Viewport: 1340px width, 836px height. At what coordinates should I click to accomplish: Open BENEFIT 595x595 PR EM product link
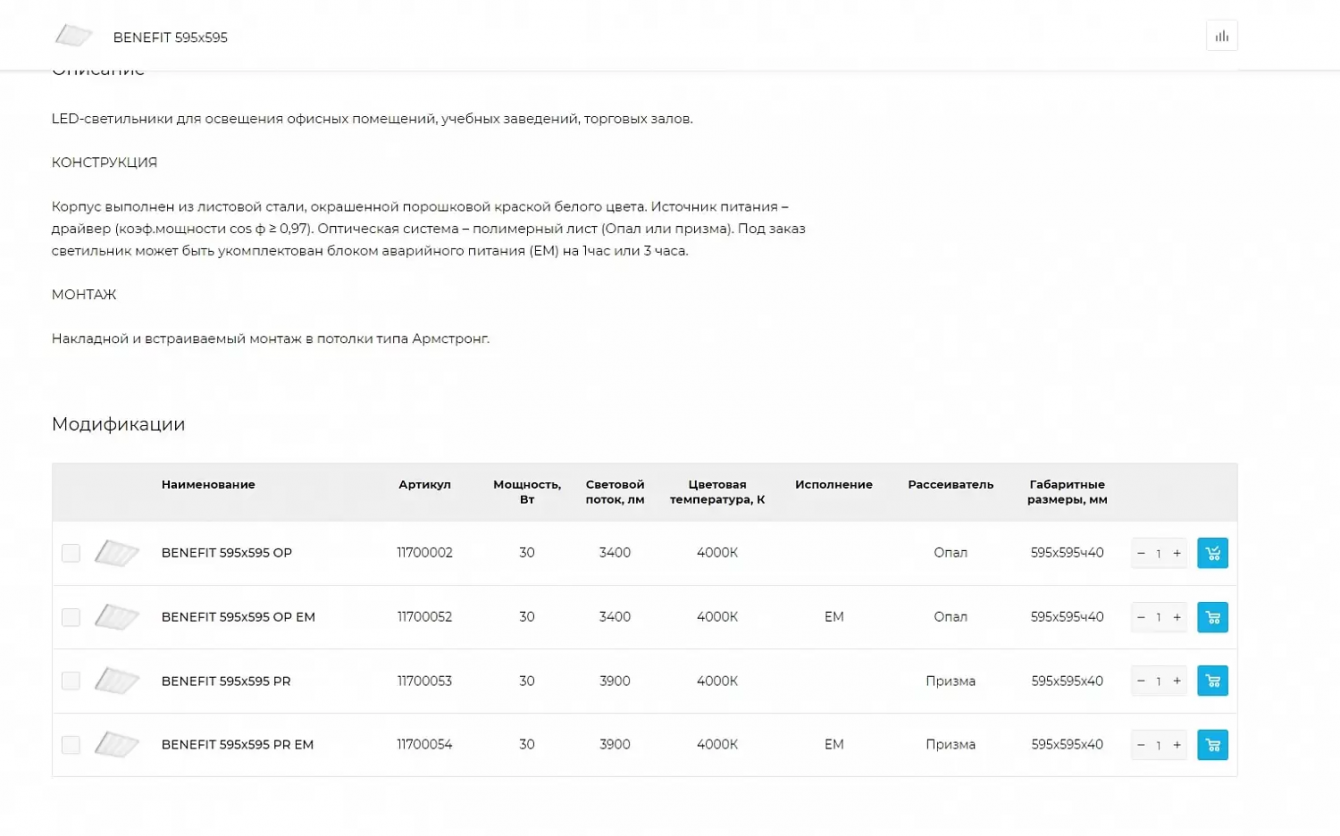tap(237, 745)
